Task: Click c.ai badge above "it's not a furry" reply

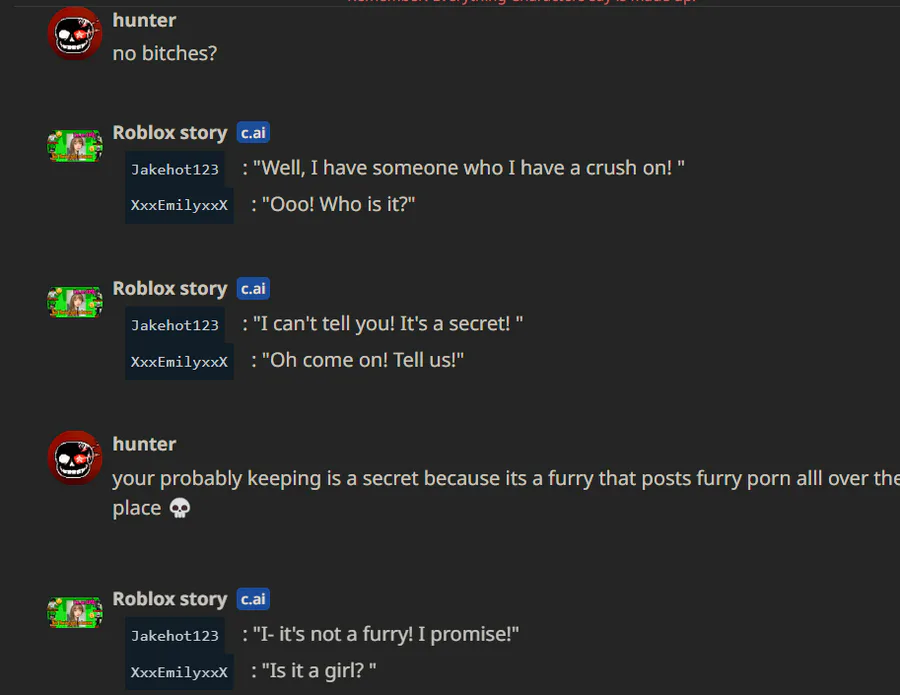Action: (x=253, y=599)
